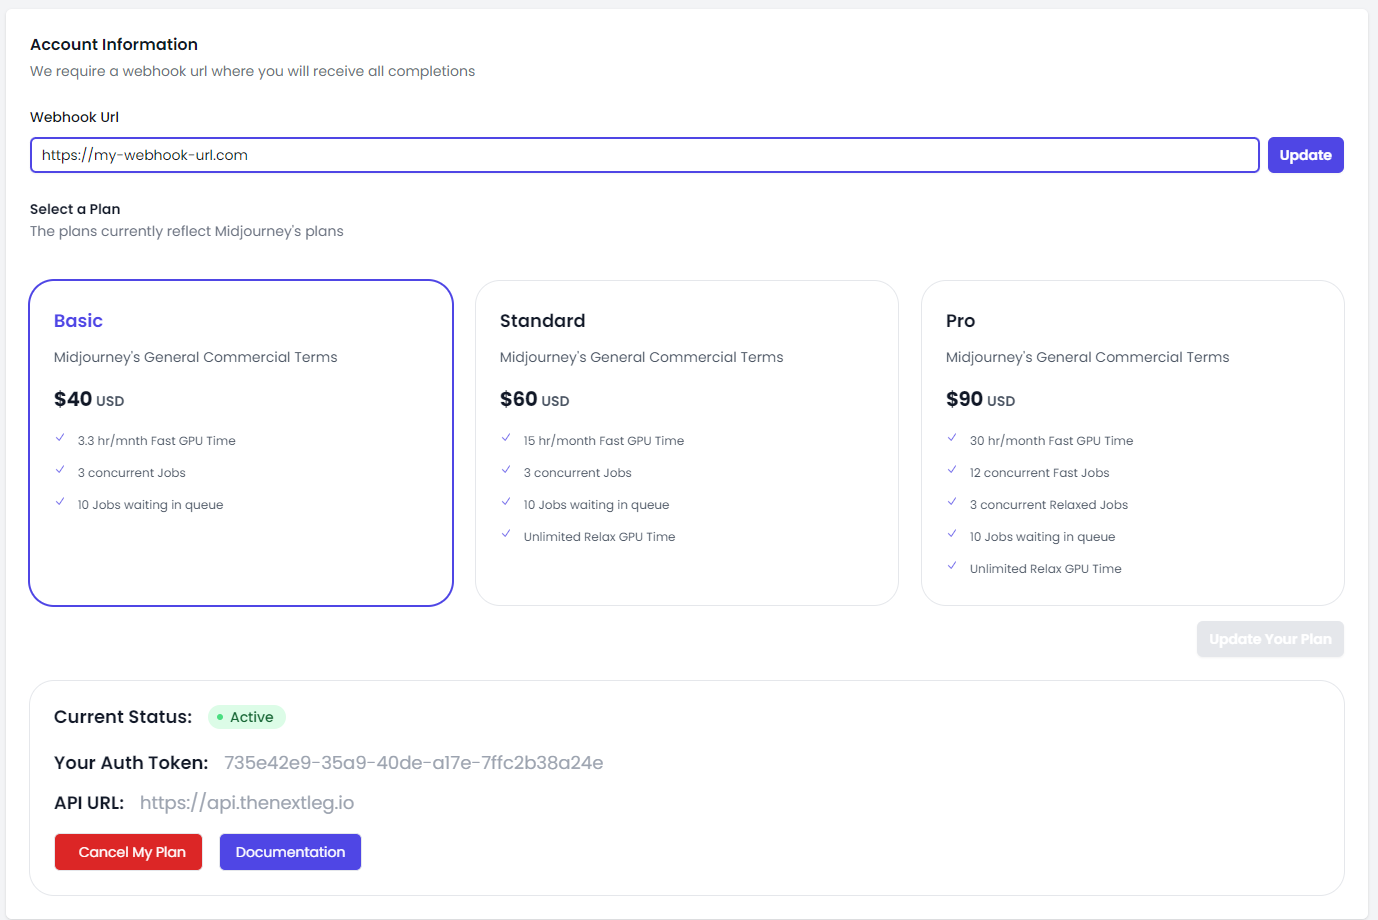Click the Update Your Plan button
The height and width of the screenshot is (920, 1378).
(x=1269, y=639)
